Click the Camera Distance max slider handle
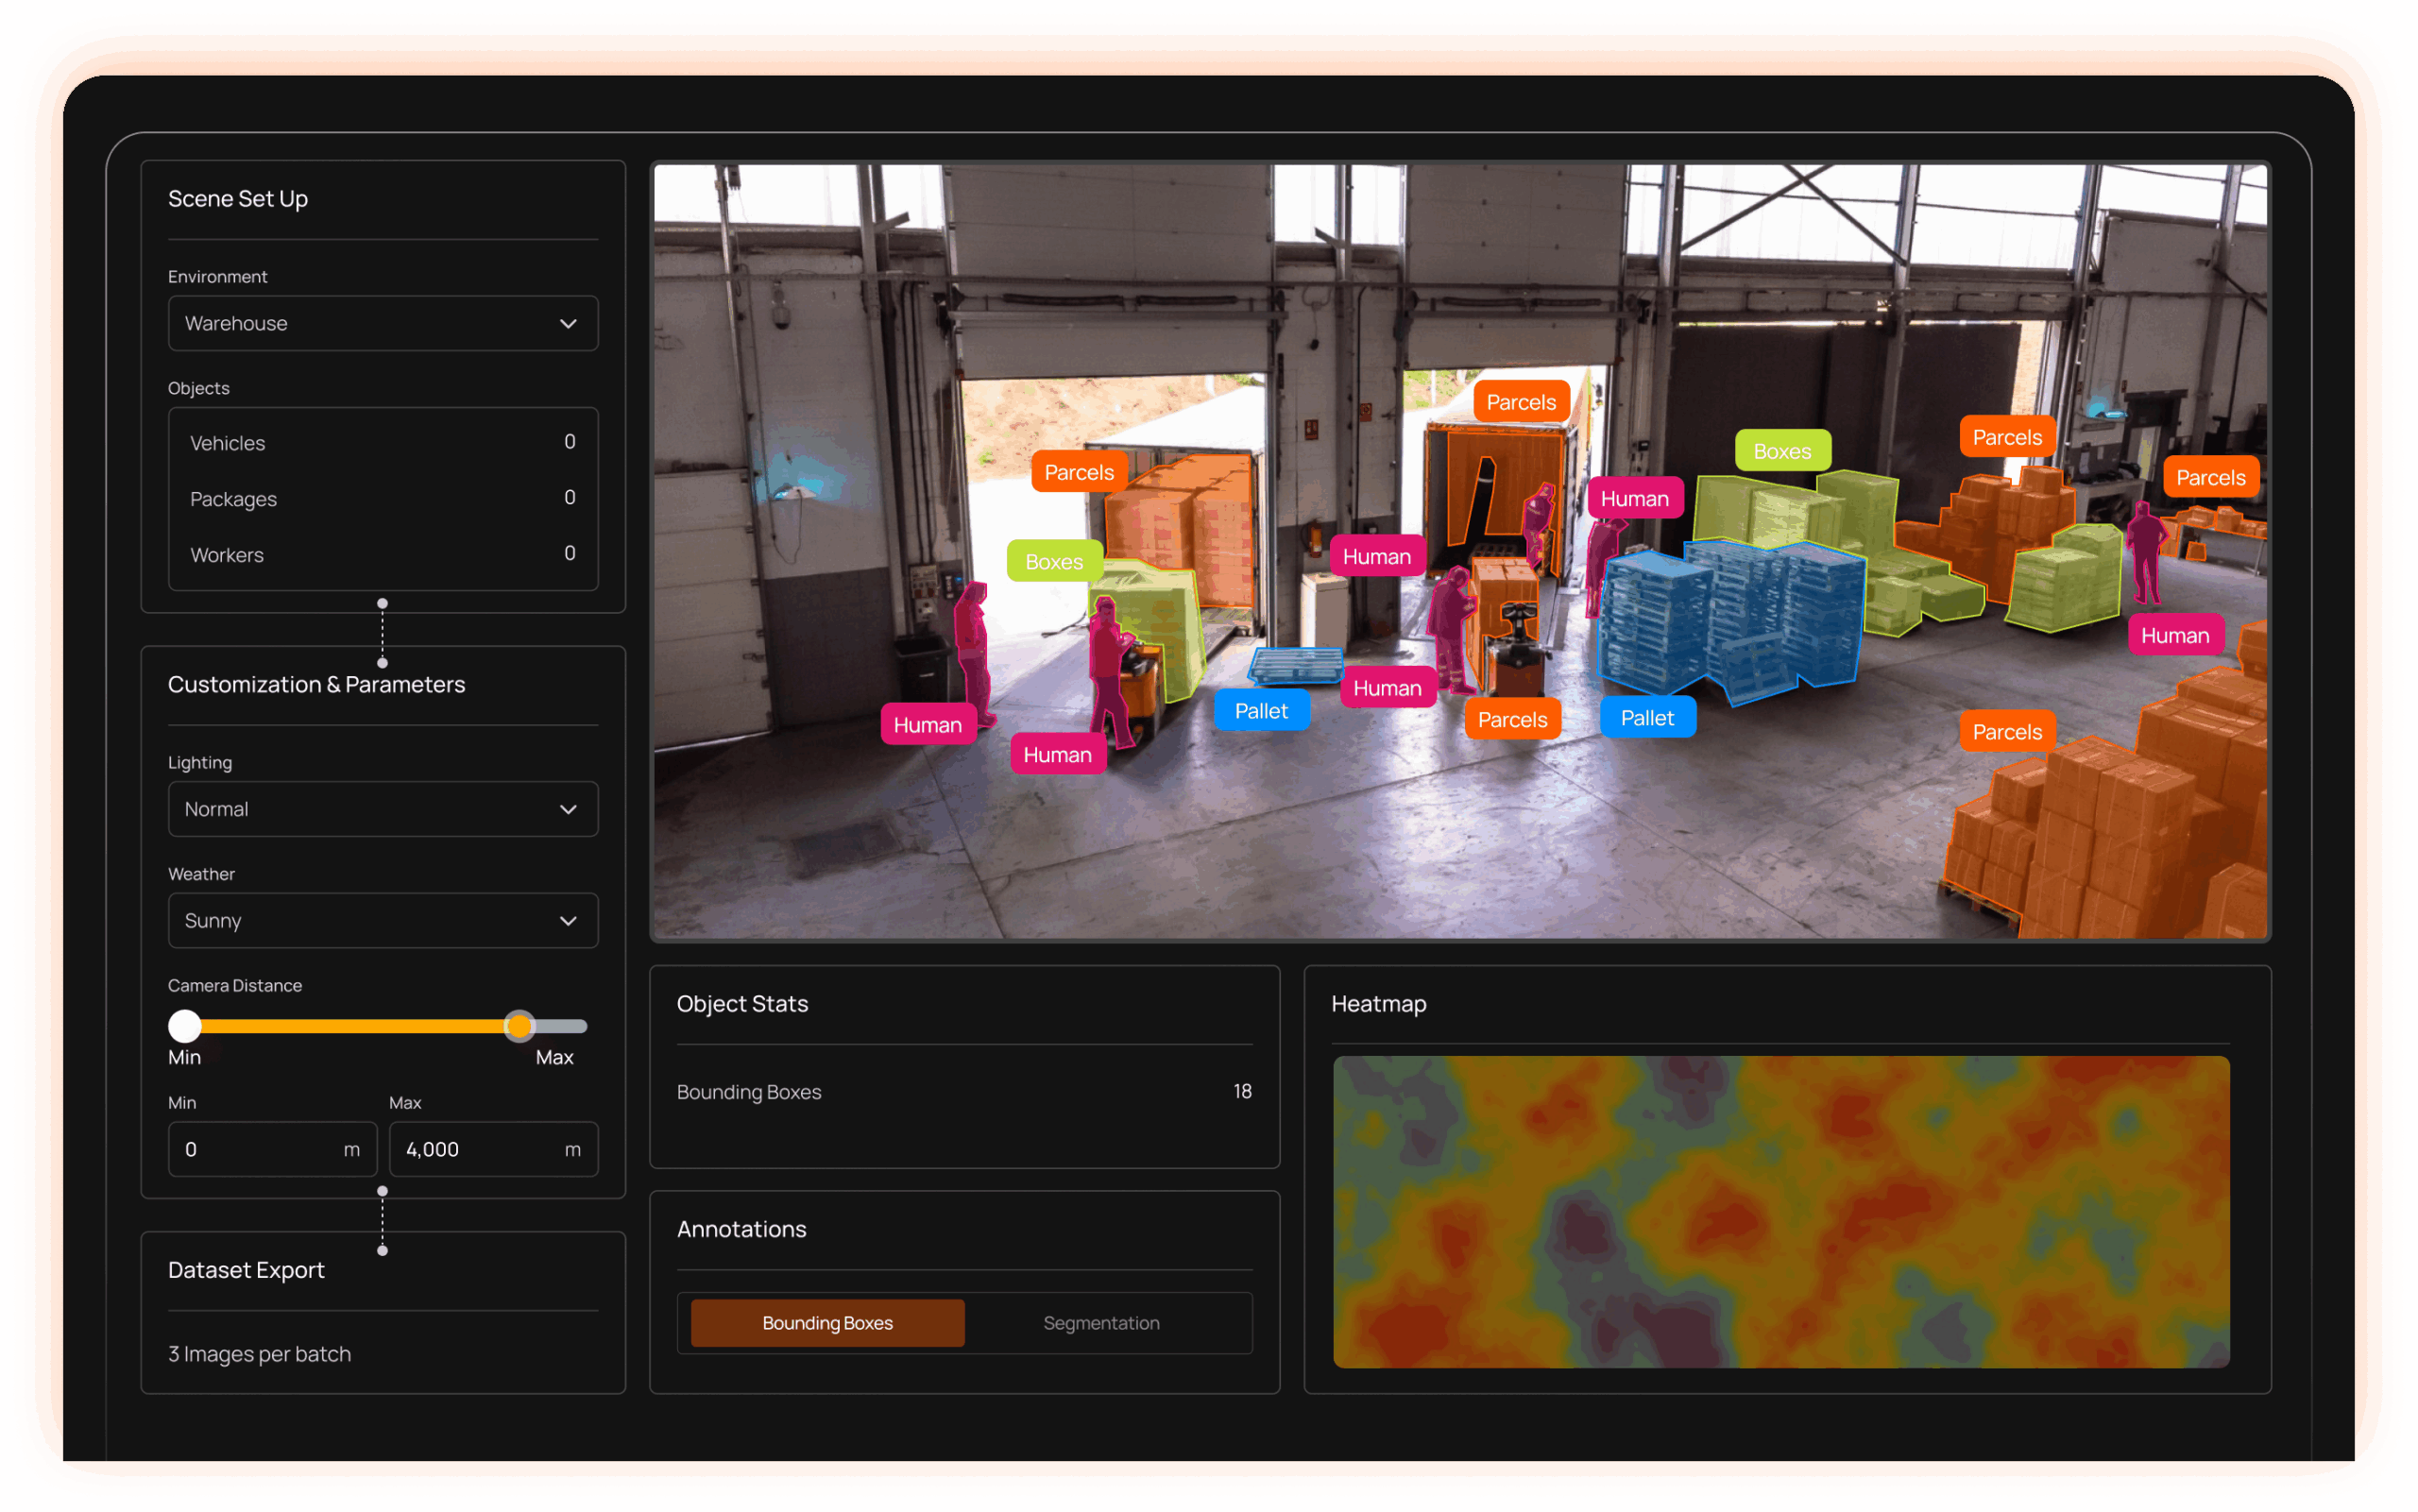Image resolution: width=2418 pixels, height=1512 pixels. [519, 1026]
